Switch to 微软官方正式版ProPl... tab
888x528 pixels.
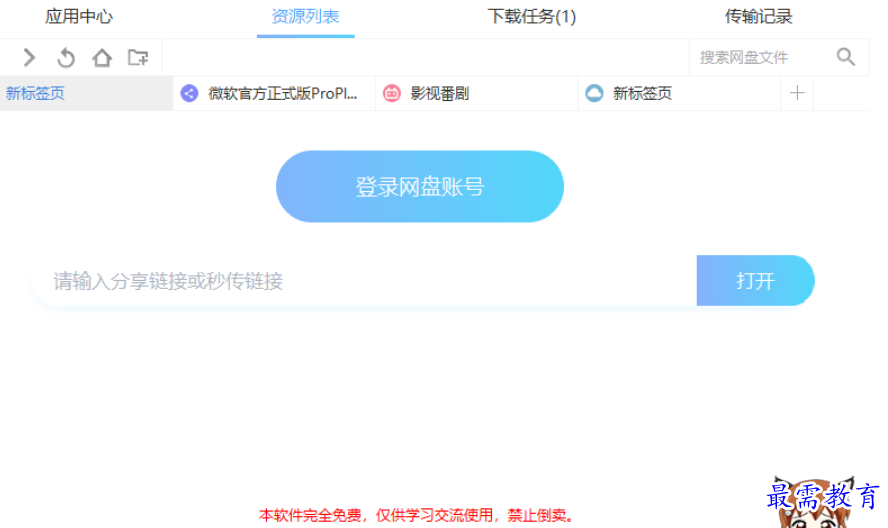tap(274, 93)
